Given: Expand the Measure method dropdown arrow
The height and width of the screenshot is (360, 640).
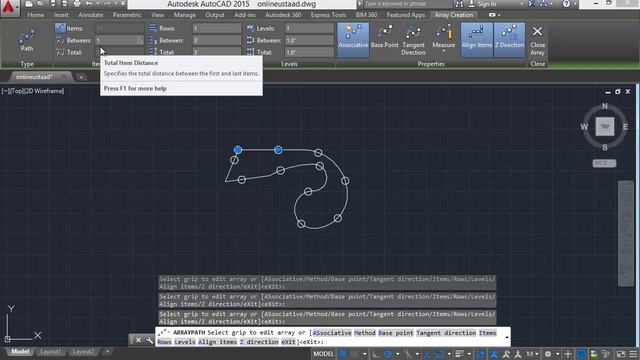Looking at the screenshot, I should 443,51.
